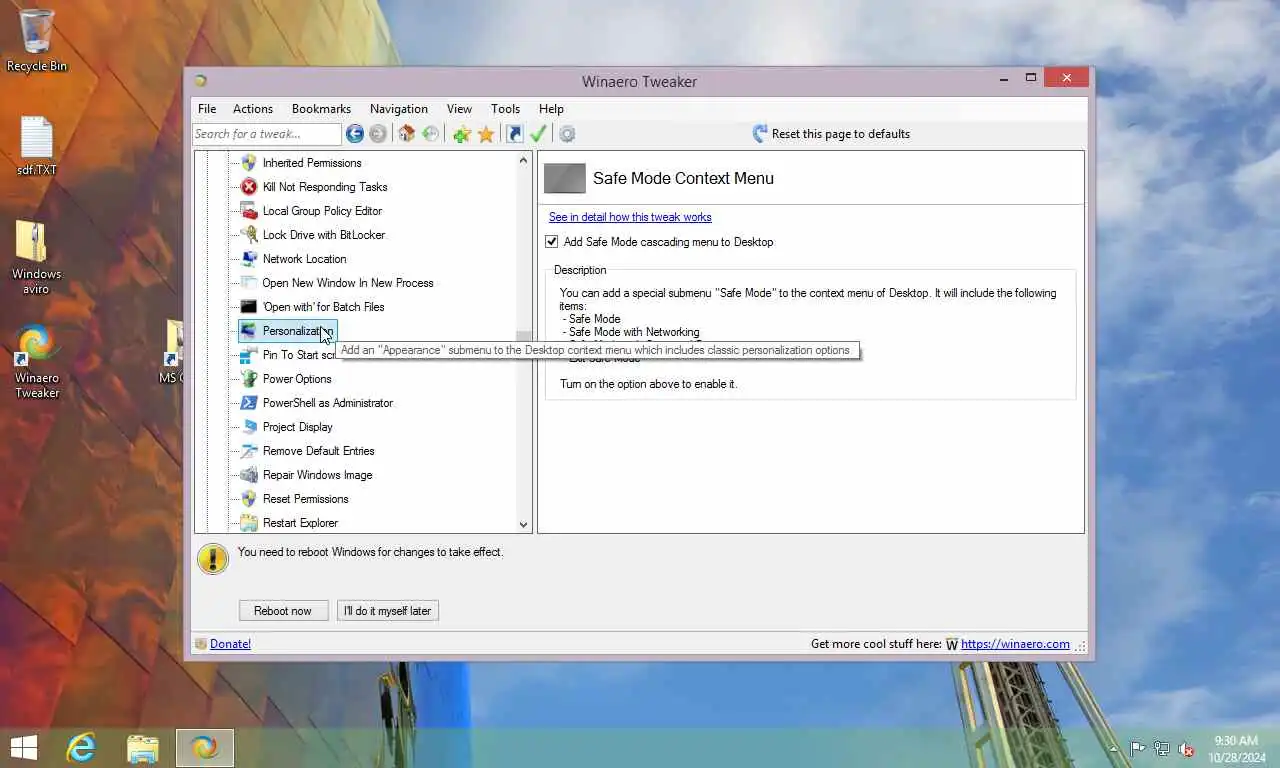Click the greyed Forward navigation arrow

pos(378,134)
